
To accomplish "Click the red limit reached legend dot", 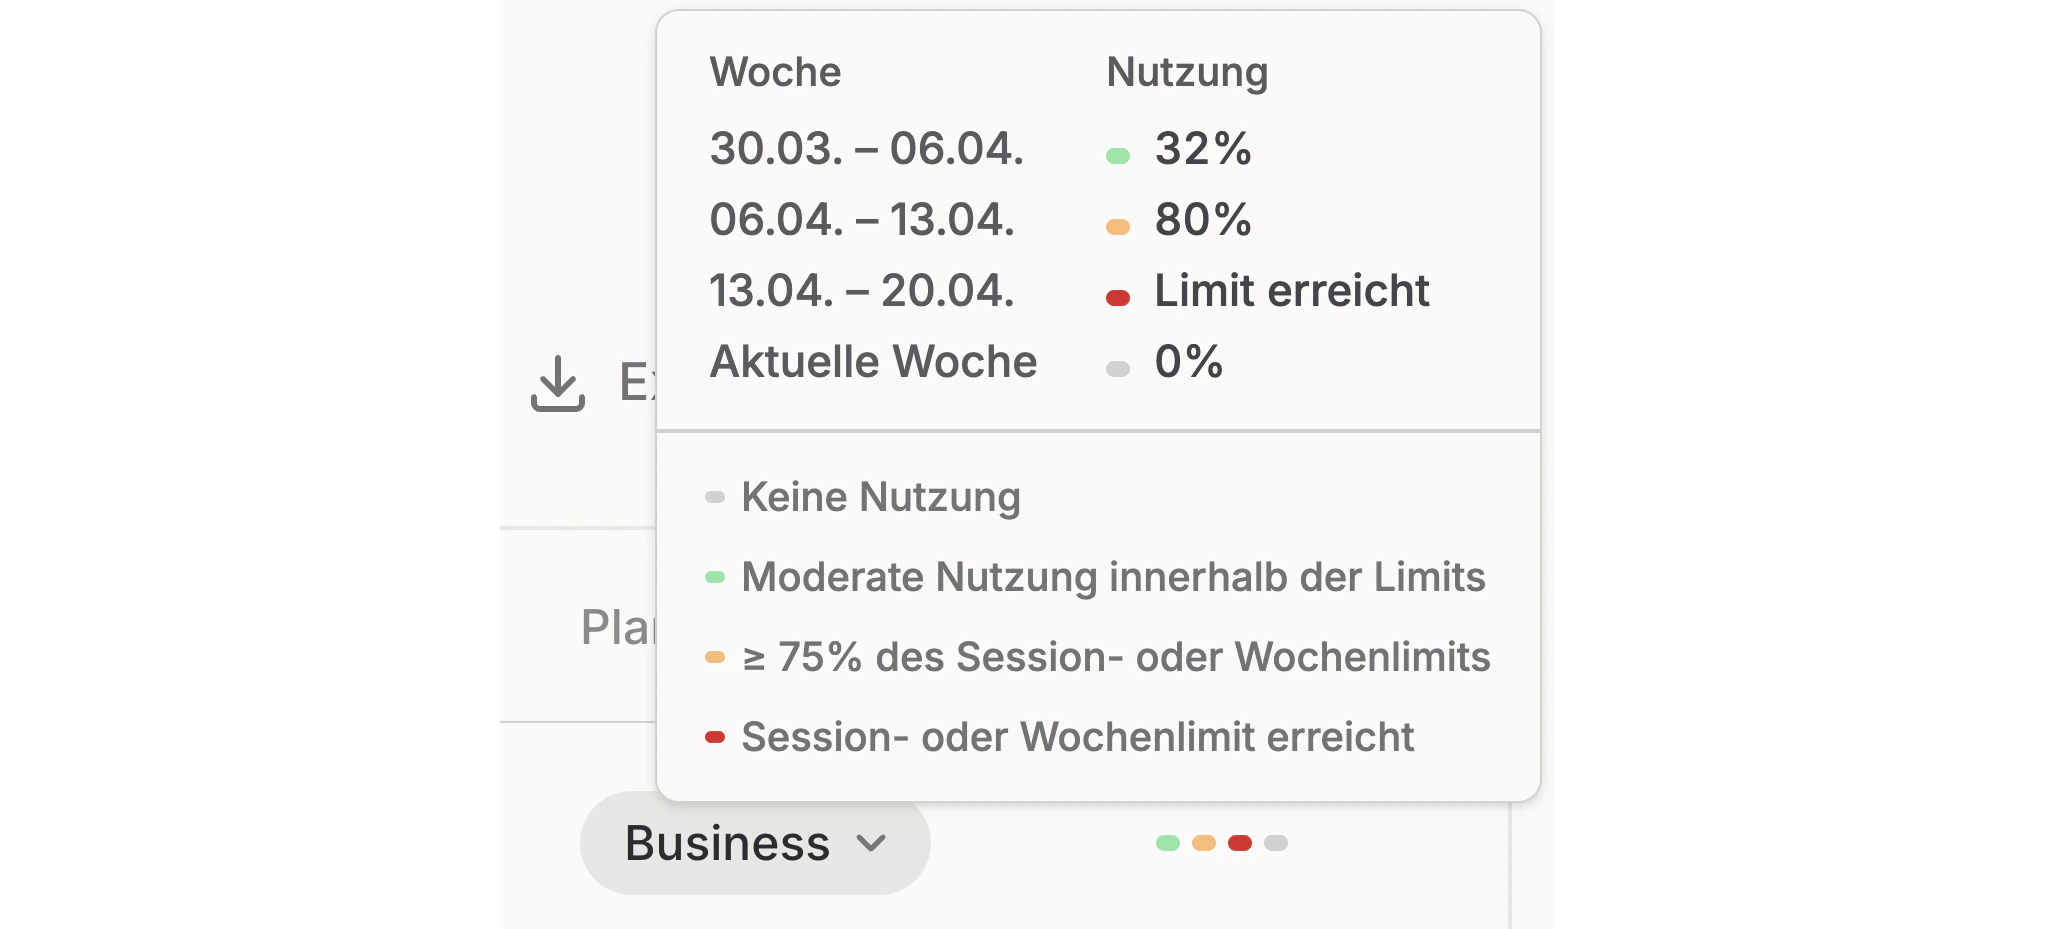I will (713, 737).
